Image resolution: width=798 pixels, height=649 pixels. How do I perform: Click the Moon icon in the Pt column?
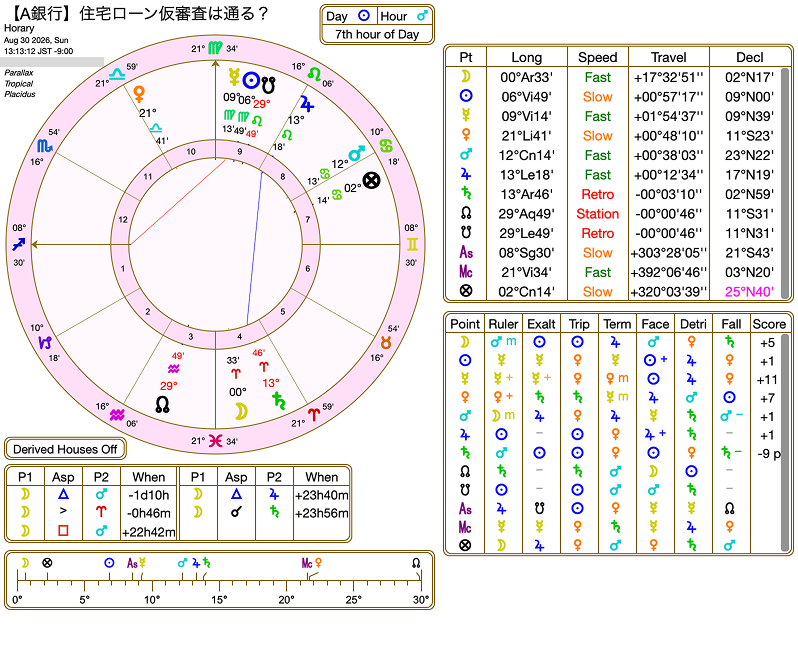tap(466, 77)
